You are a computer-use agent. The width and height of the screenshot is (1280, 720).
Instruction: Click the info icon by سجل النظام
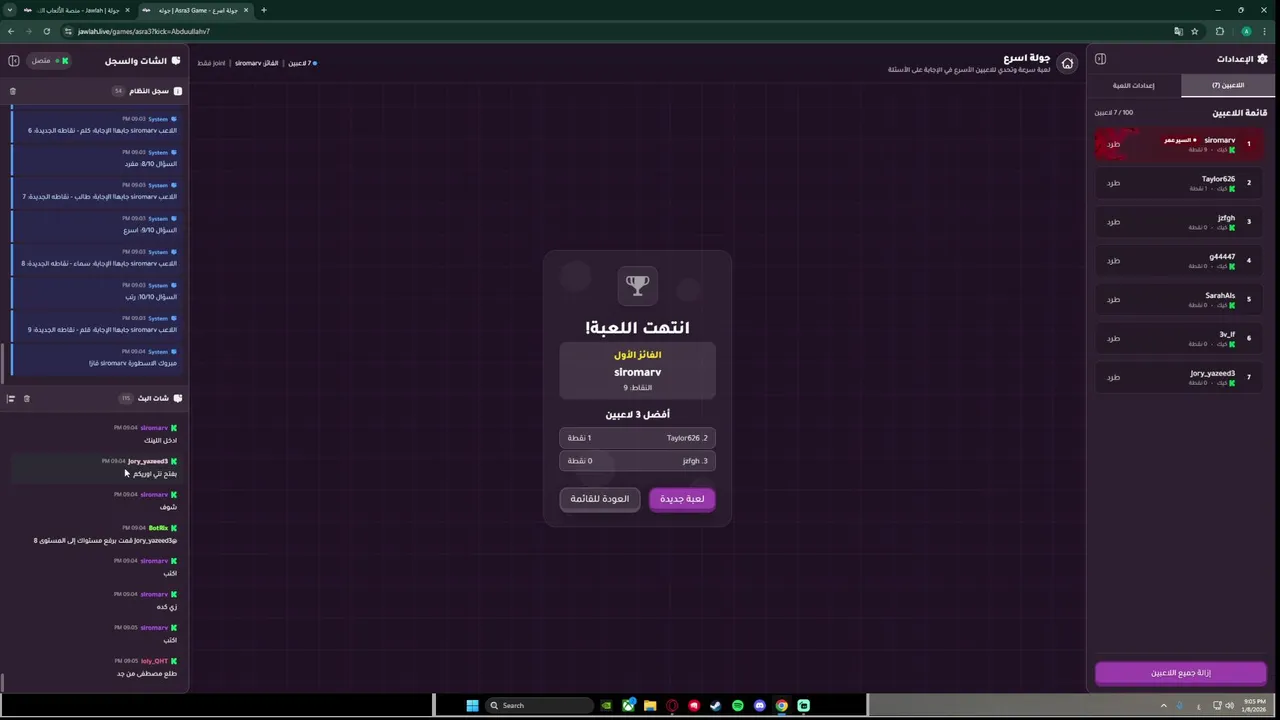tap(178, 91)
